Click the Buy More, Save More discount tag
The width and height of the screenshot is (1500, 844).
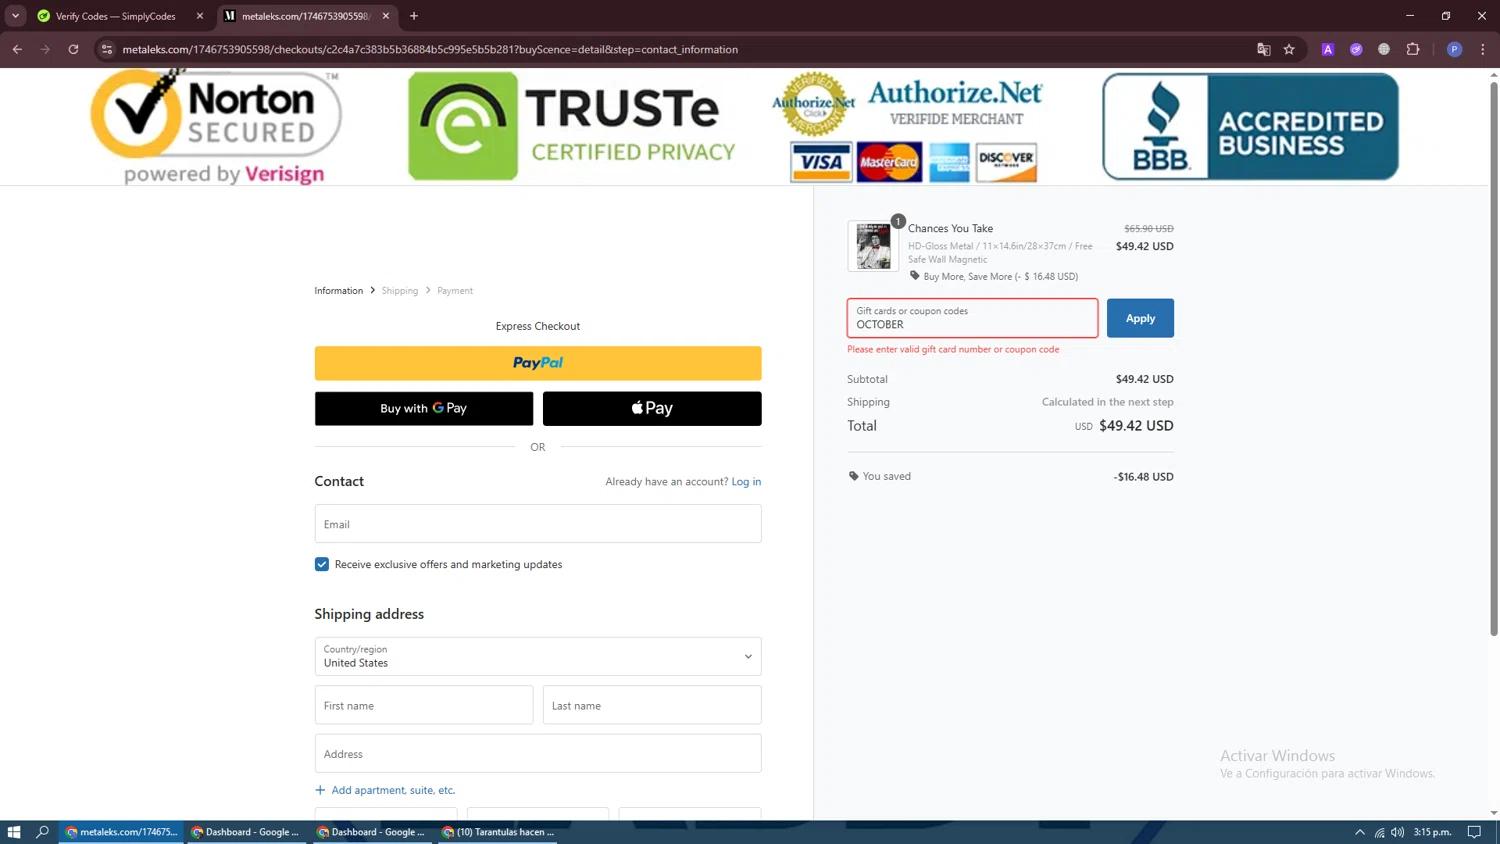pyautogui.click(x=994, y=277)
